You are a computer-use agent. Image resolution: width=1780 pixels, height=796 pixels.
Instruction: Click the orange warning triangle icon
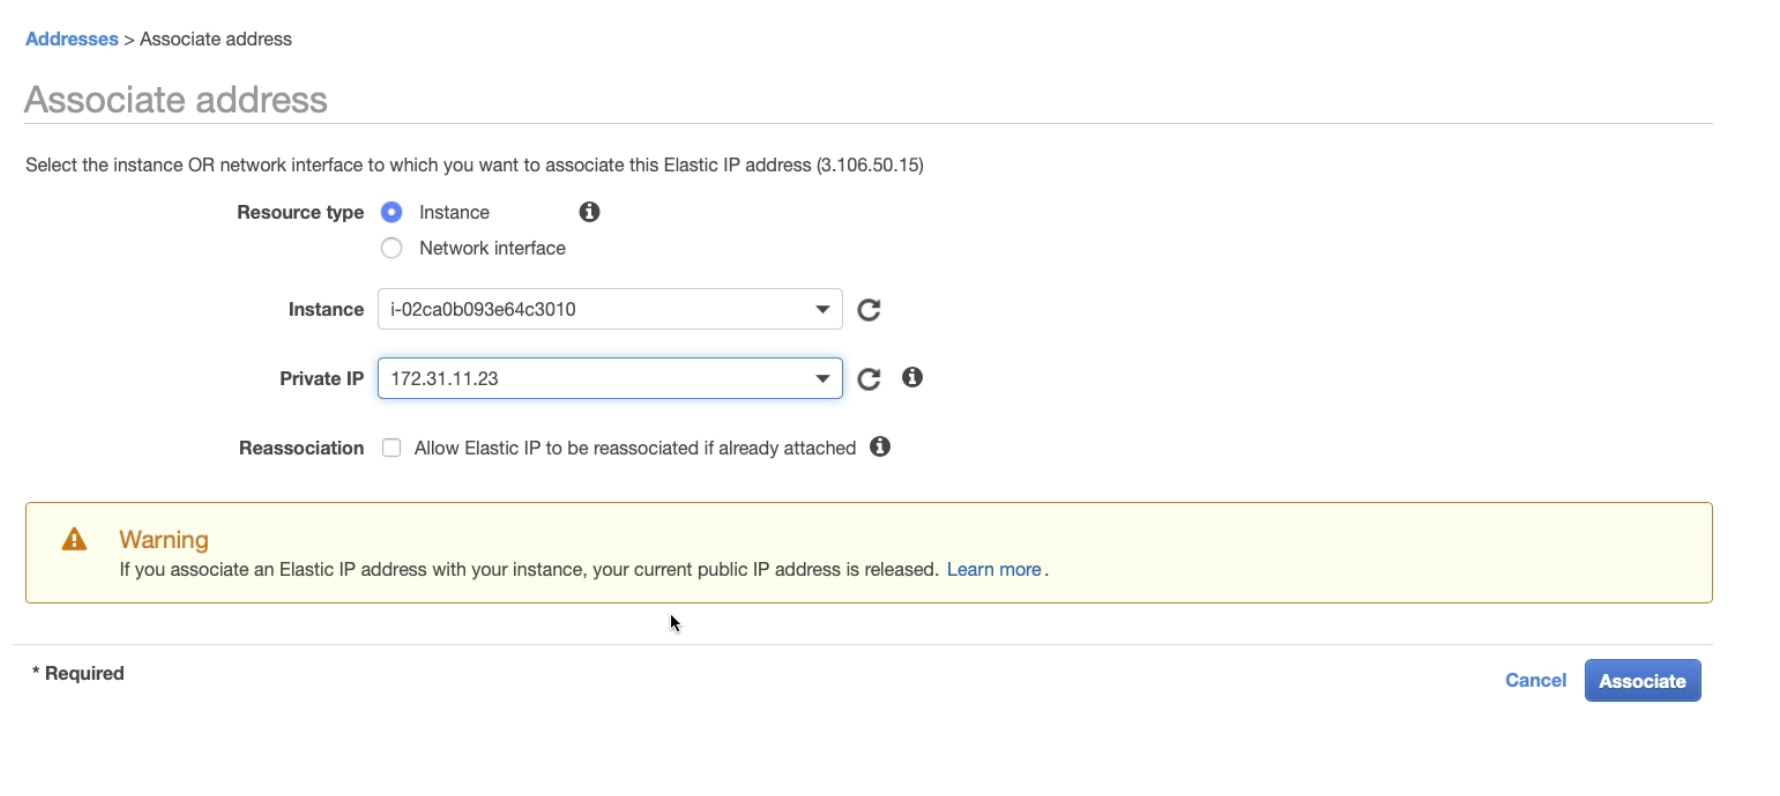point(75,540)
